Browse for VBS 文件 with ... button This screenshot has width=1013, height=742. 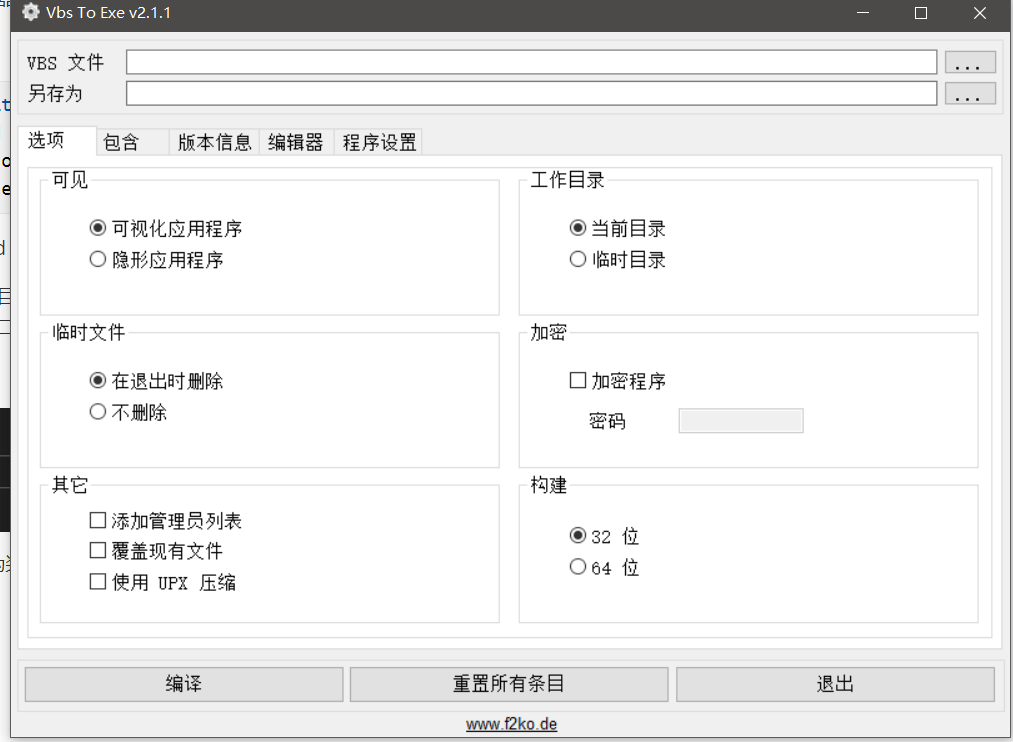(x=970, y=63)
